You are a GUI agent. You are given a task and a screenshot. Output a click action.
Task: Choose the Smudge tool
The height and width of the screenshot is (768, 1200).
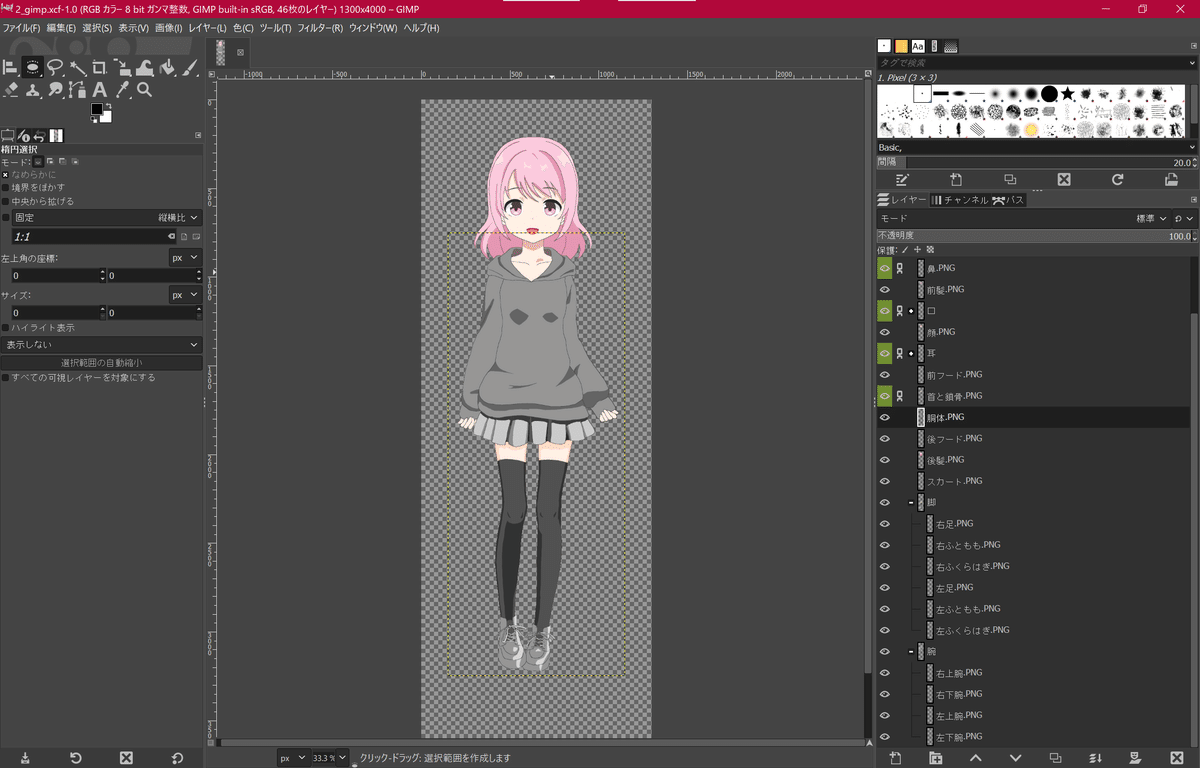(55, 90)
